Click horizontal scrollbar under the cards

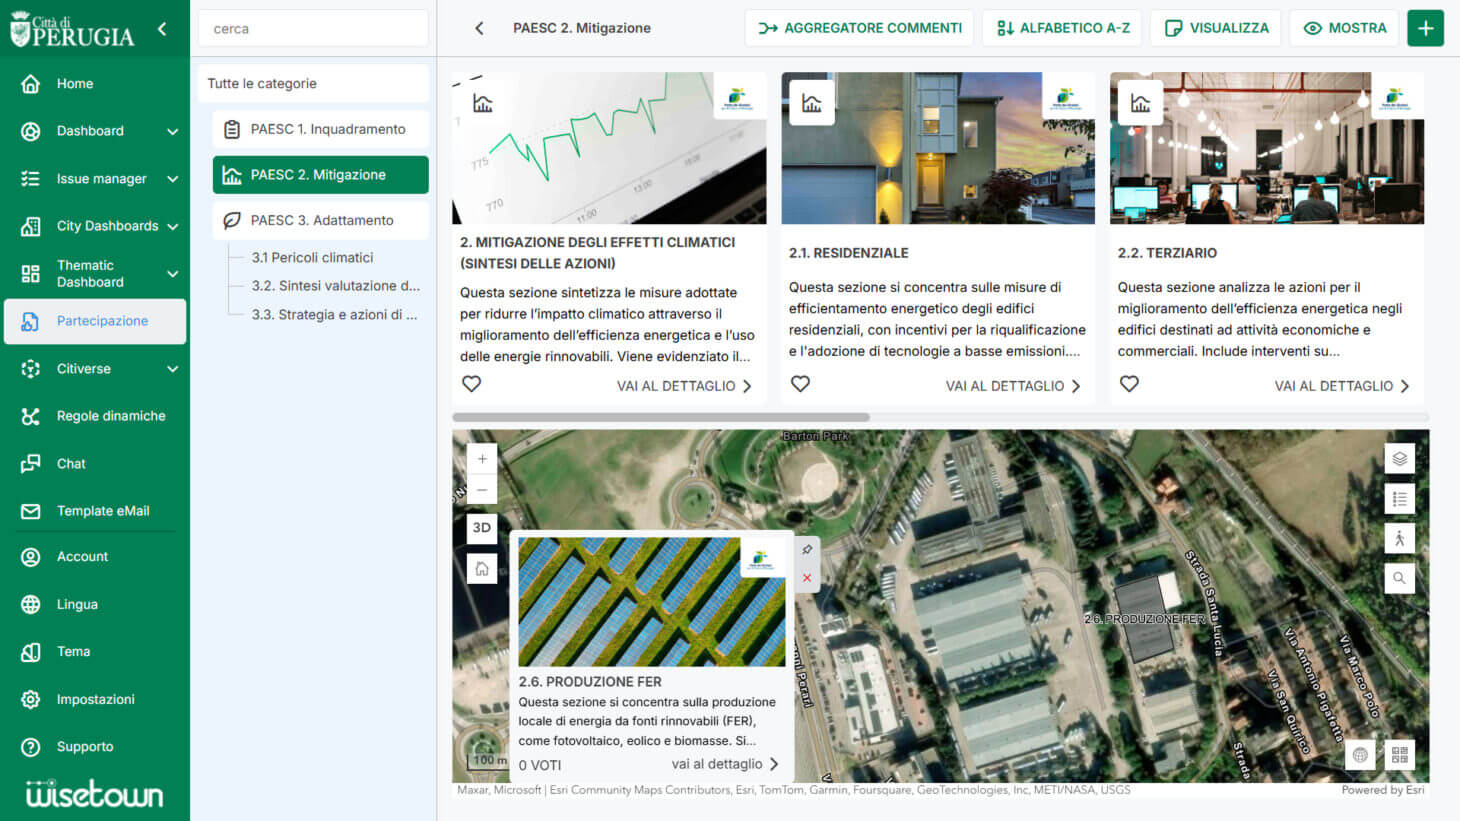pyautogui.click(x=661, y=418)
